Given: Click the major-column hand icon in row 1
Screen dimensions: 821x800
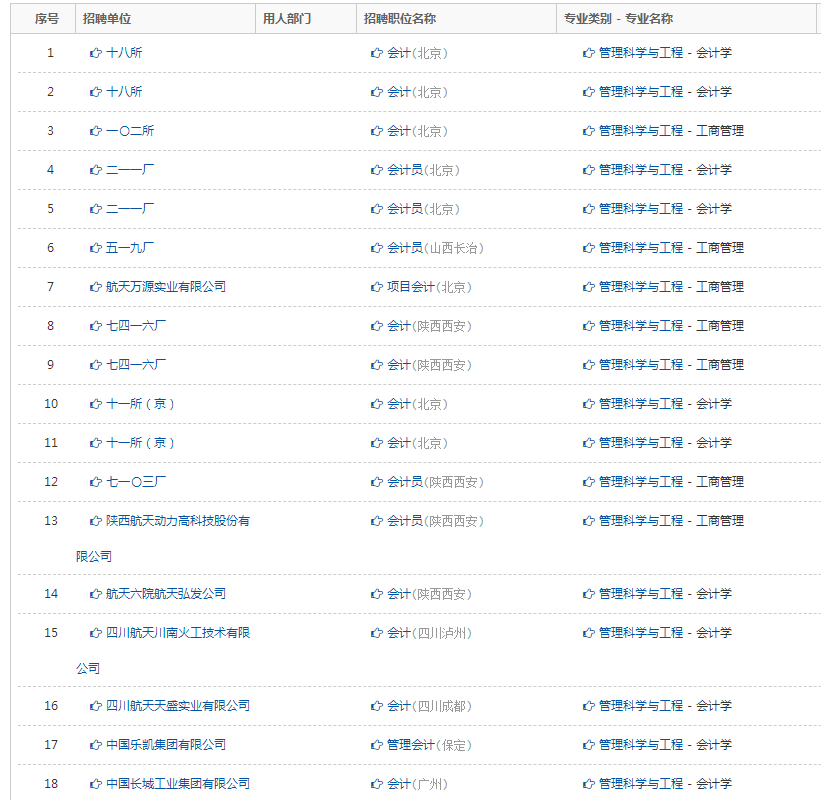Looking at the screenshot, I should (589, 53).
